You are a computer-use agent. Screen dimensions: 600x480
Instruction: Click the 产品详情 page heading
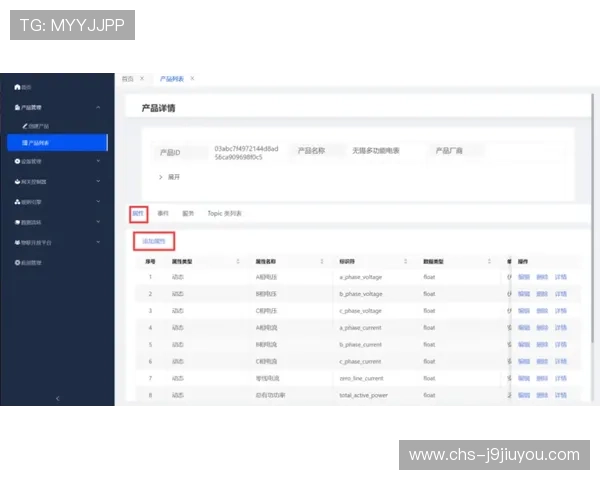click(x=158, y=108)
